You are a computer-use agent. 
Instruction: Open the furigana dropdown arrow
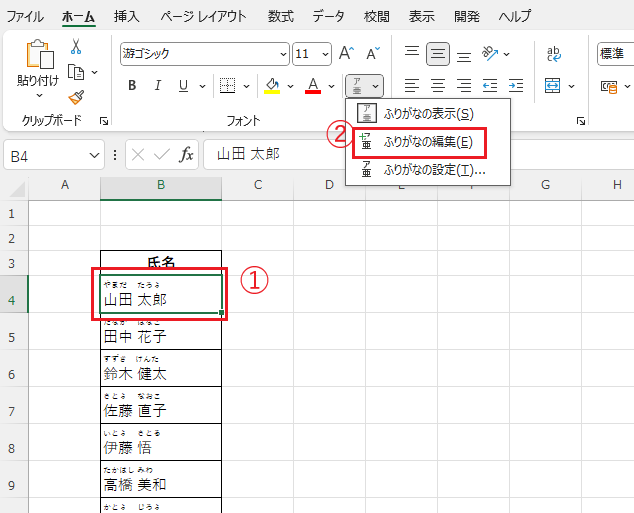pos(375,86)
